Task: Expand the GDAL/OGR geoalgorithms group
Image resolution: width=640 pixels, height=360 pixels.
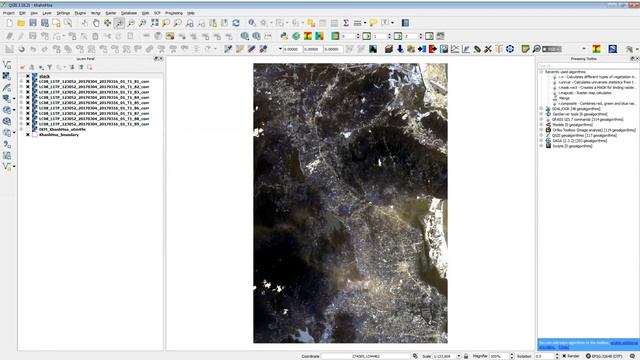Action: (542, 109)
